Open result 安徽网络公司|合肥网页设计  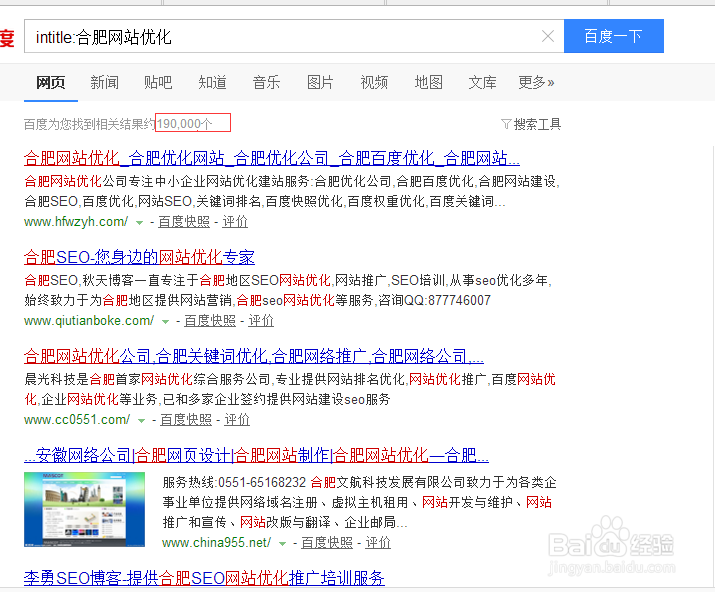coord(256,455)
